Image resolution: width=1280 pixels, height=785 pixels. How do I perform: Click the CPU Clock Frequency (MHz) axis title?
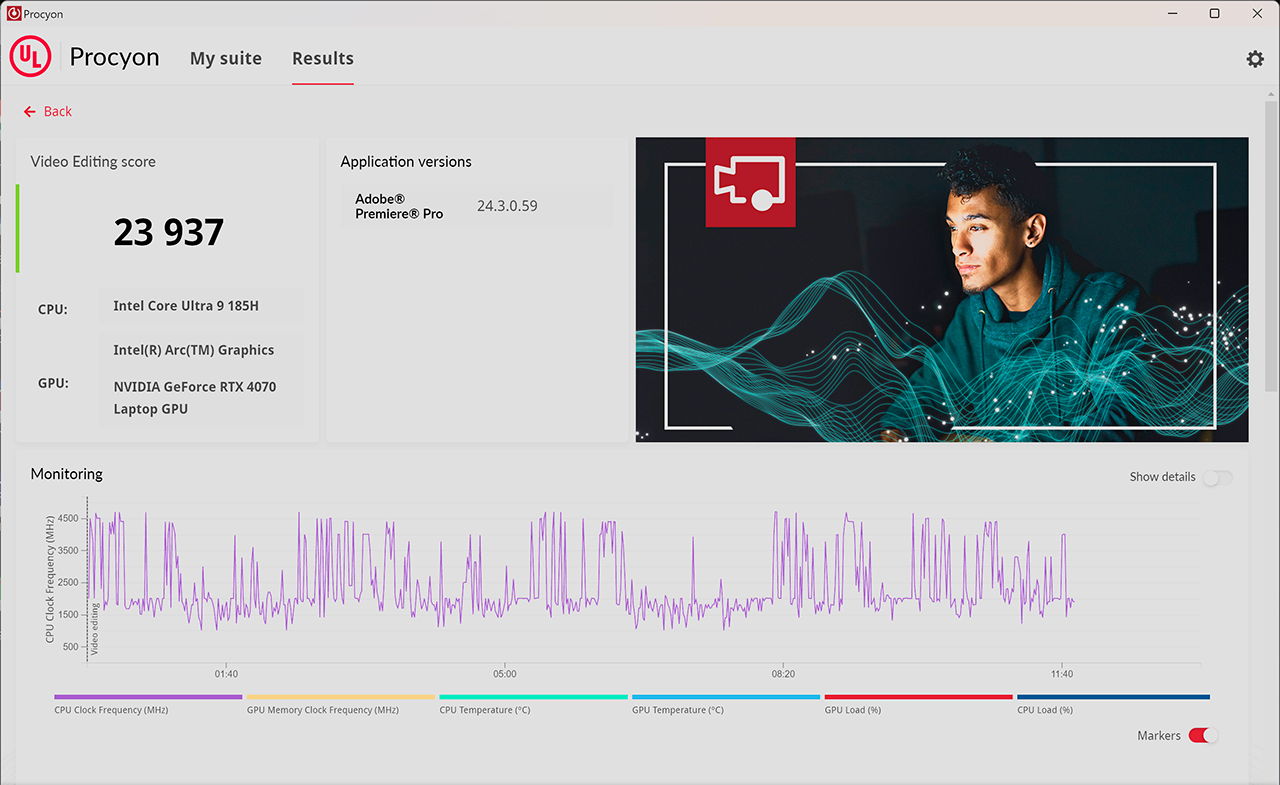pyautogui.click(x=50, y=578)
